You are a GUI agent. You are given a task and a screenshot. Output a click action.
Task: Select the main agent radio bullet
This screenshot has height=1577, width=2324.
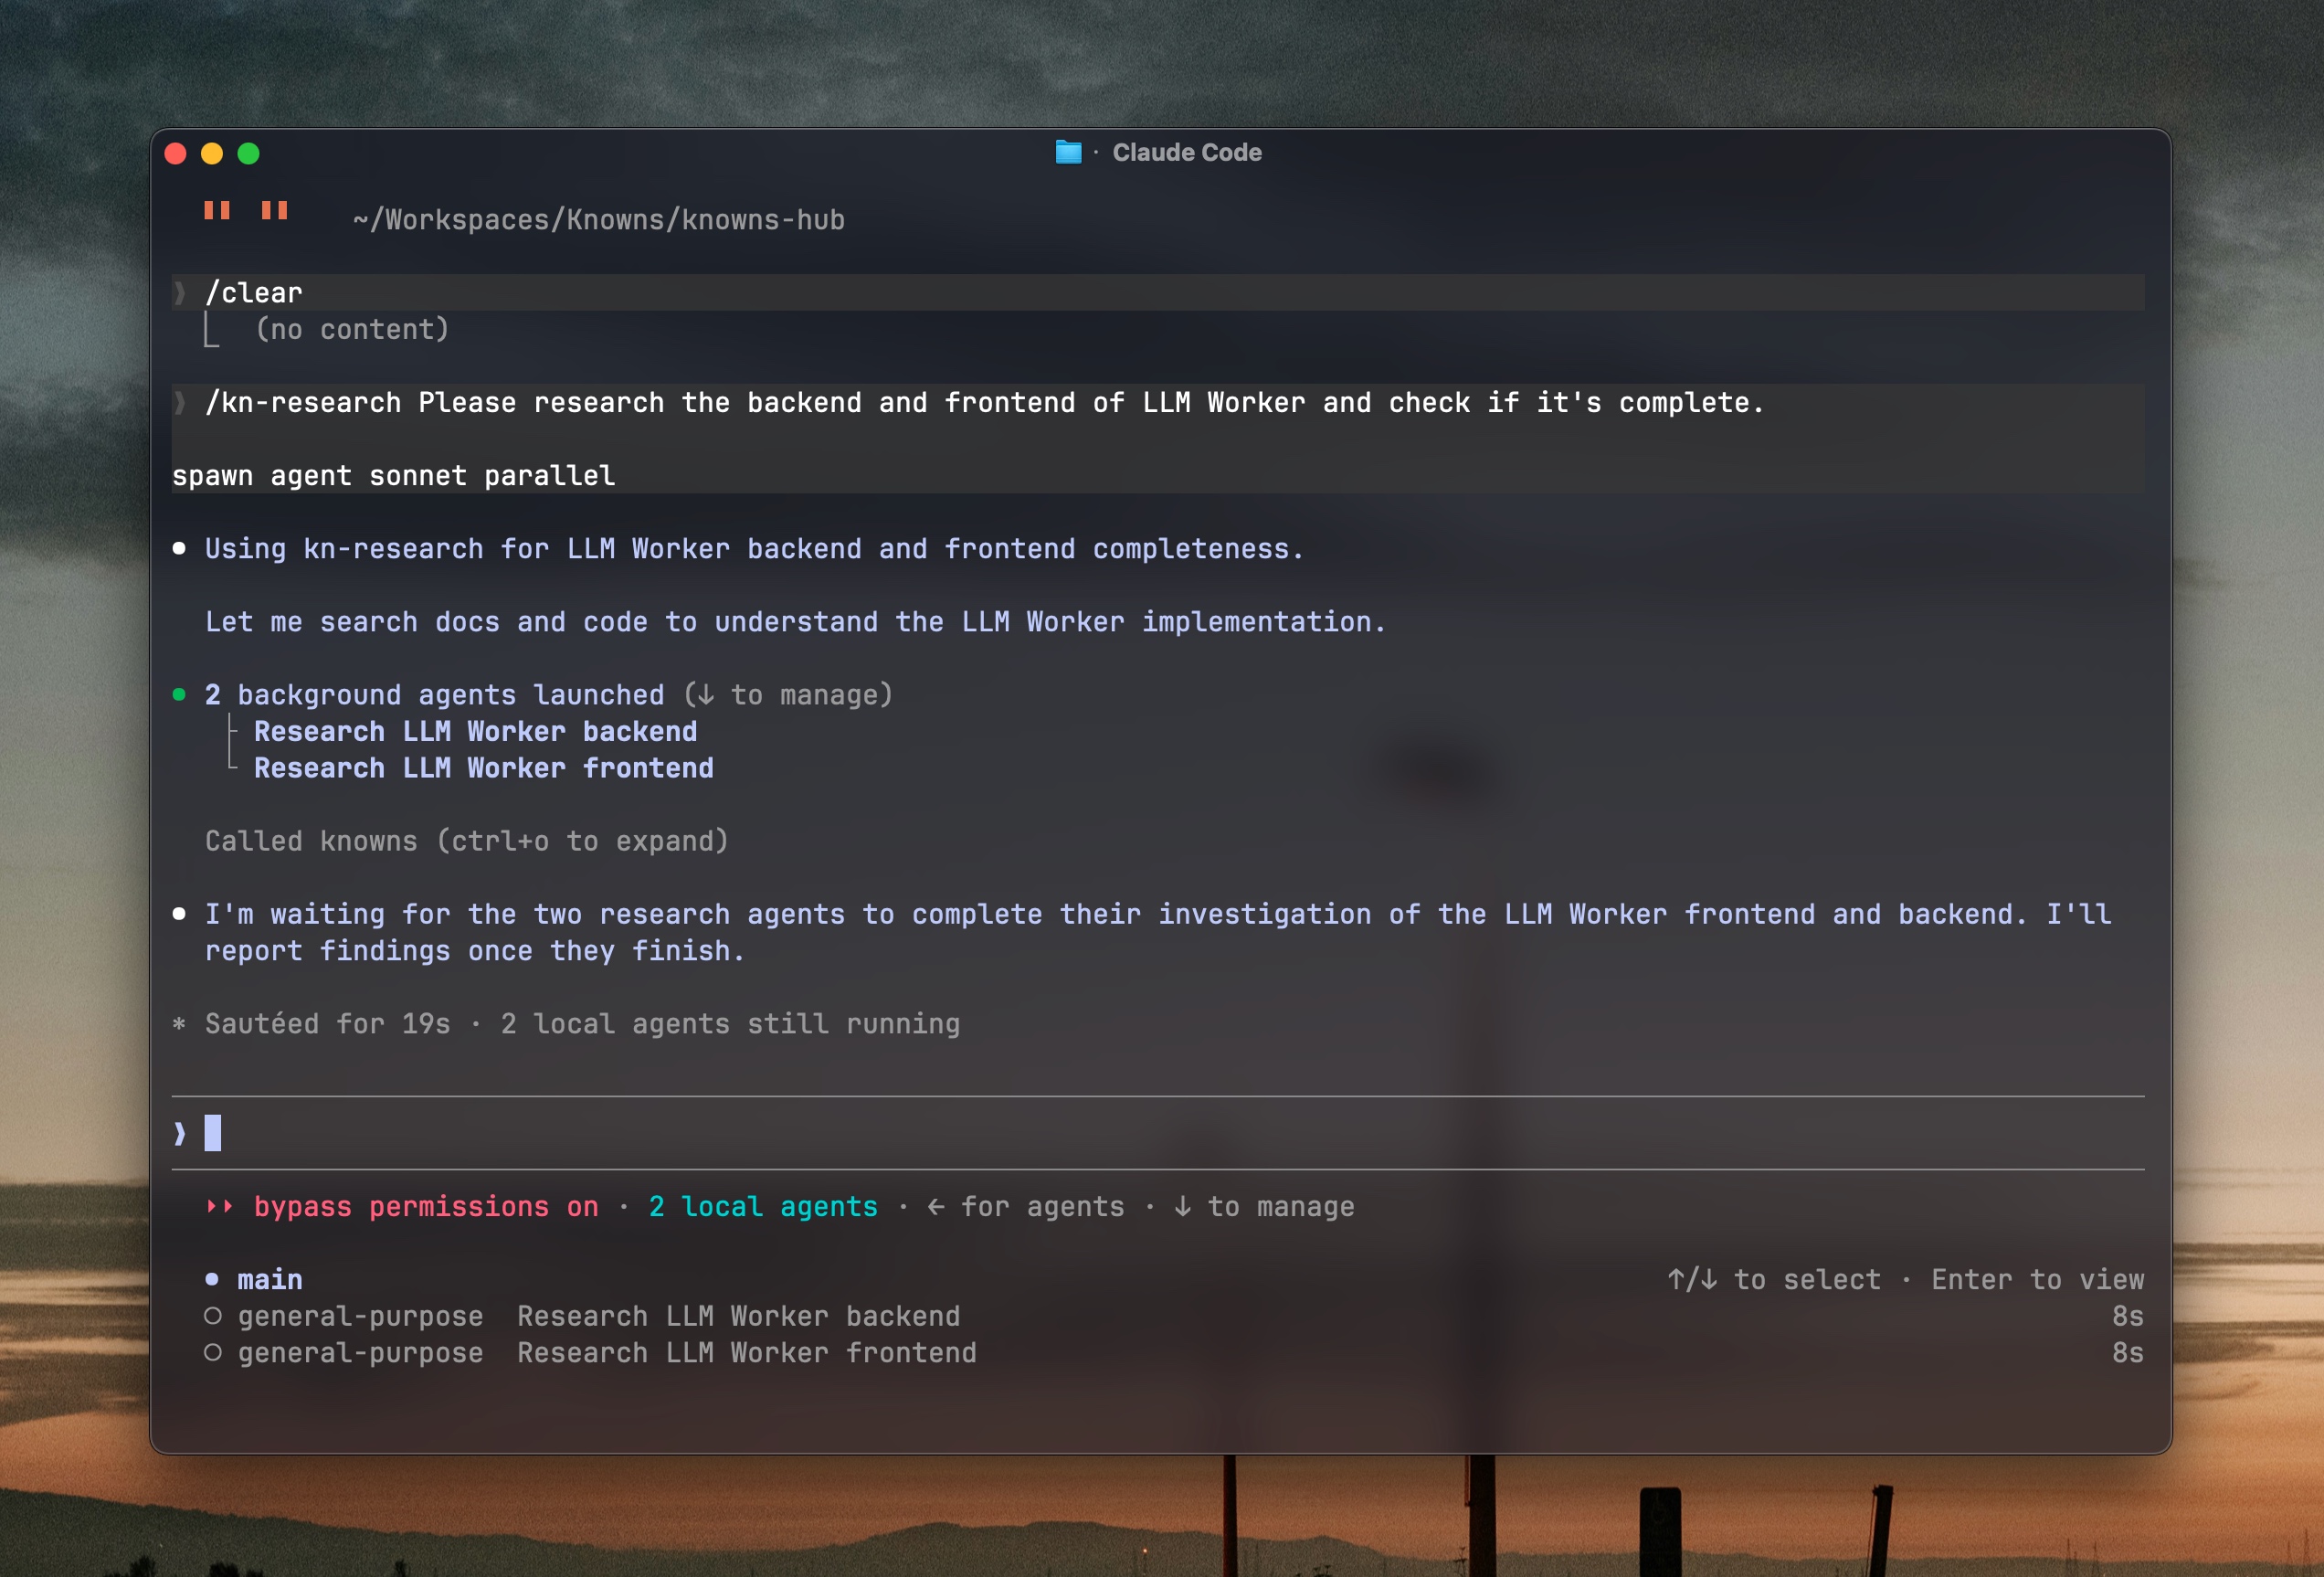212,1279
